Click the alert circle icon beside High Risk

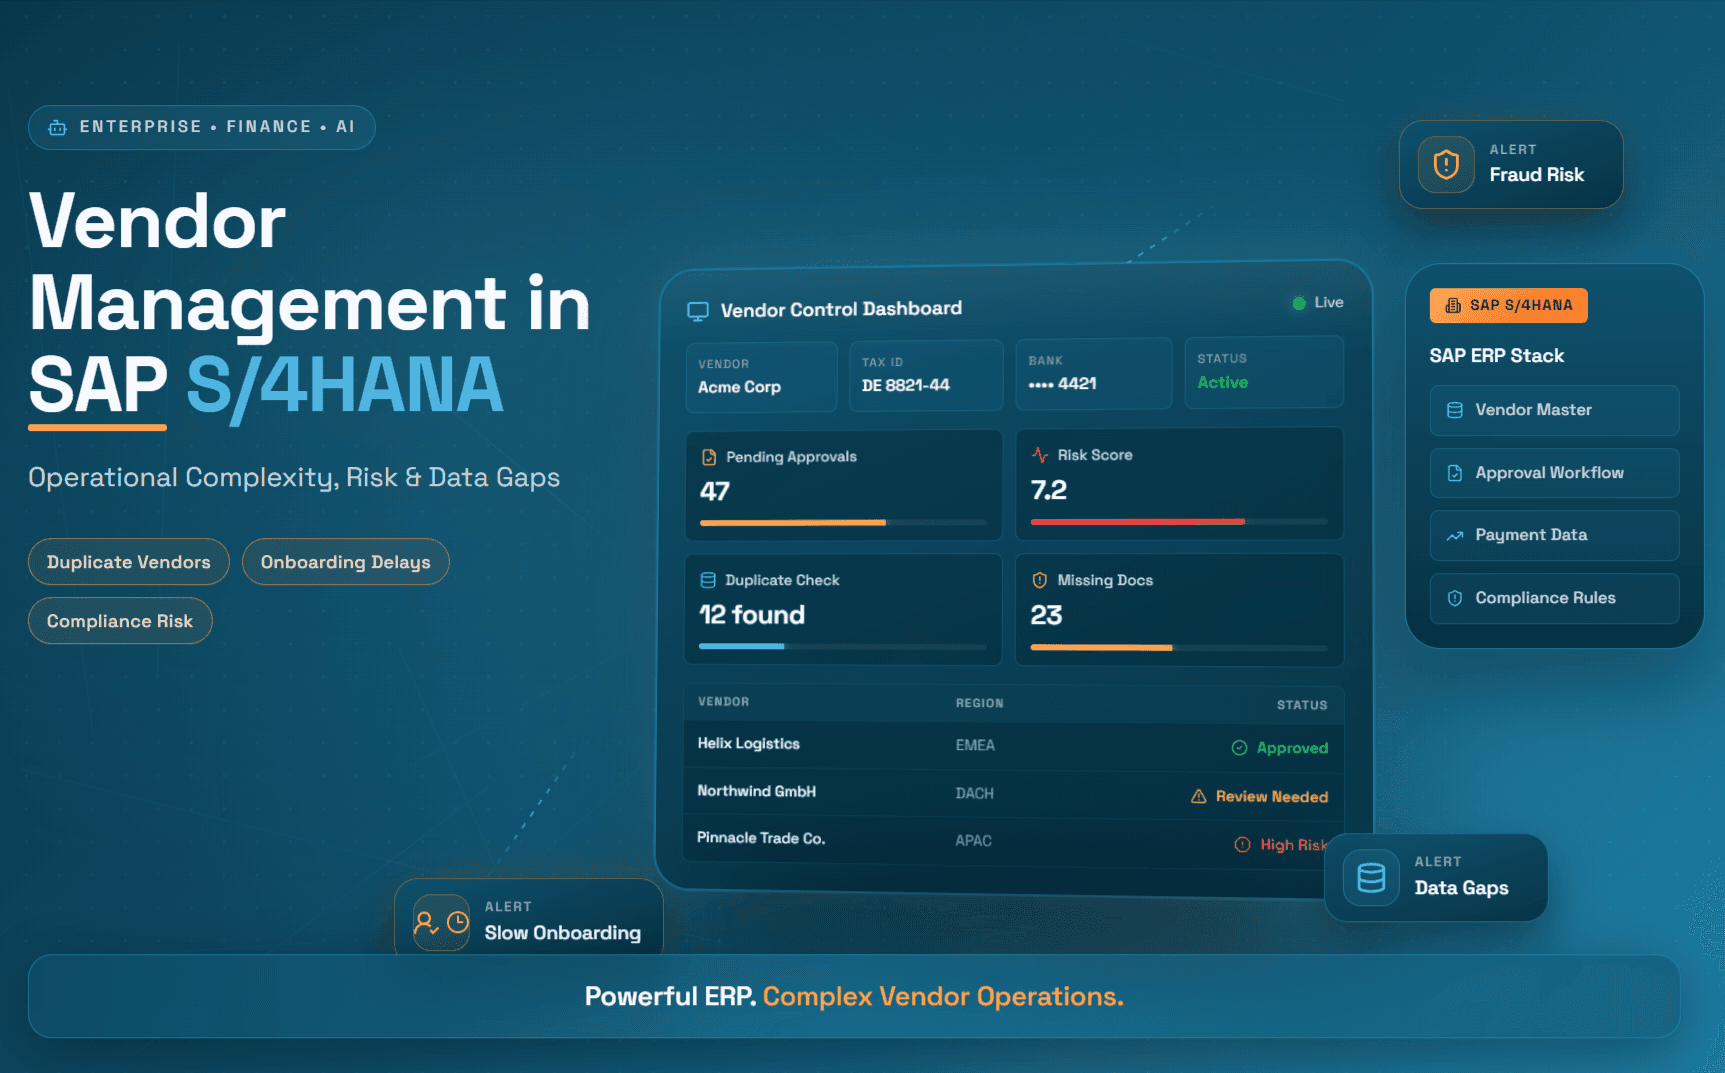[1243, 845]
